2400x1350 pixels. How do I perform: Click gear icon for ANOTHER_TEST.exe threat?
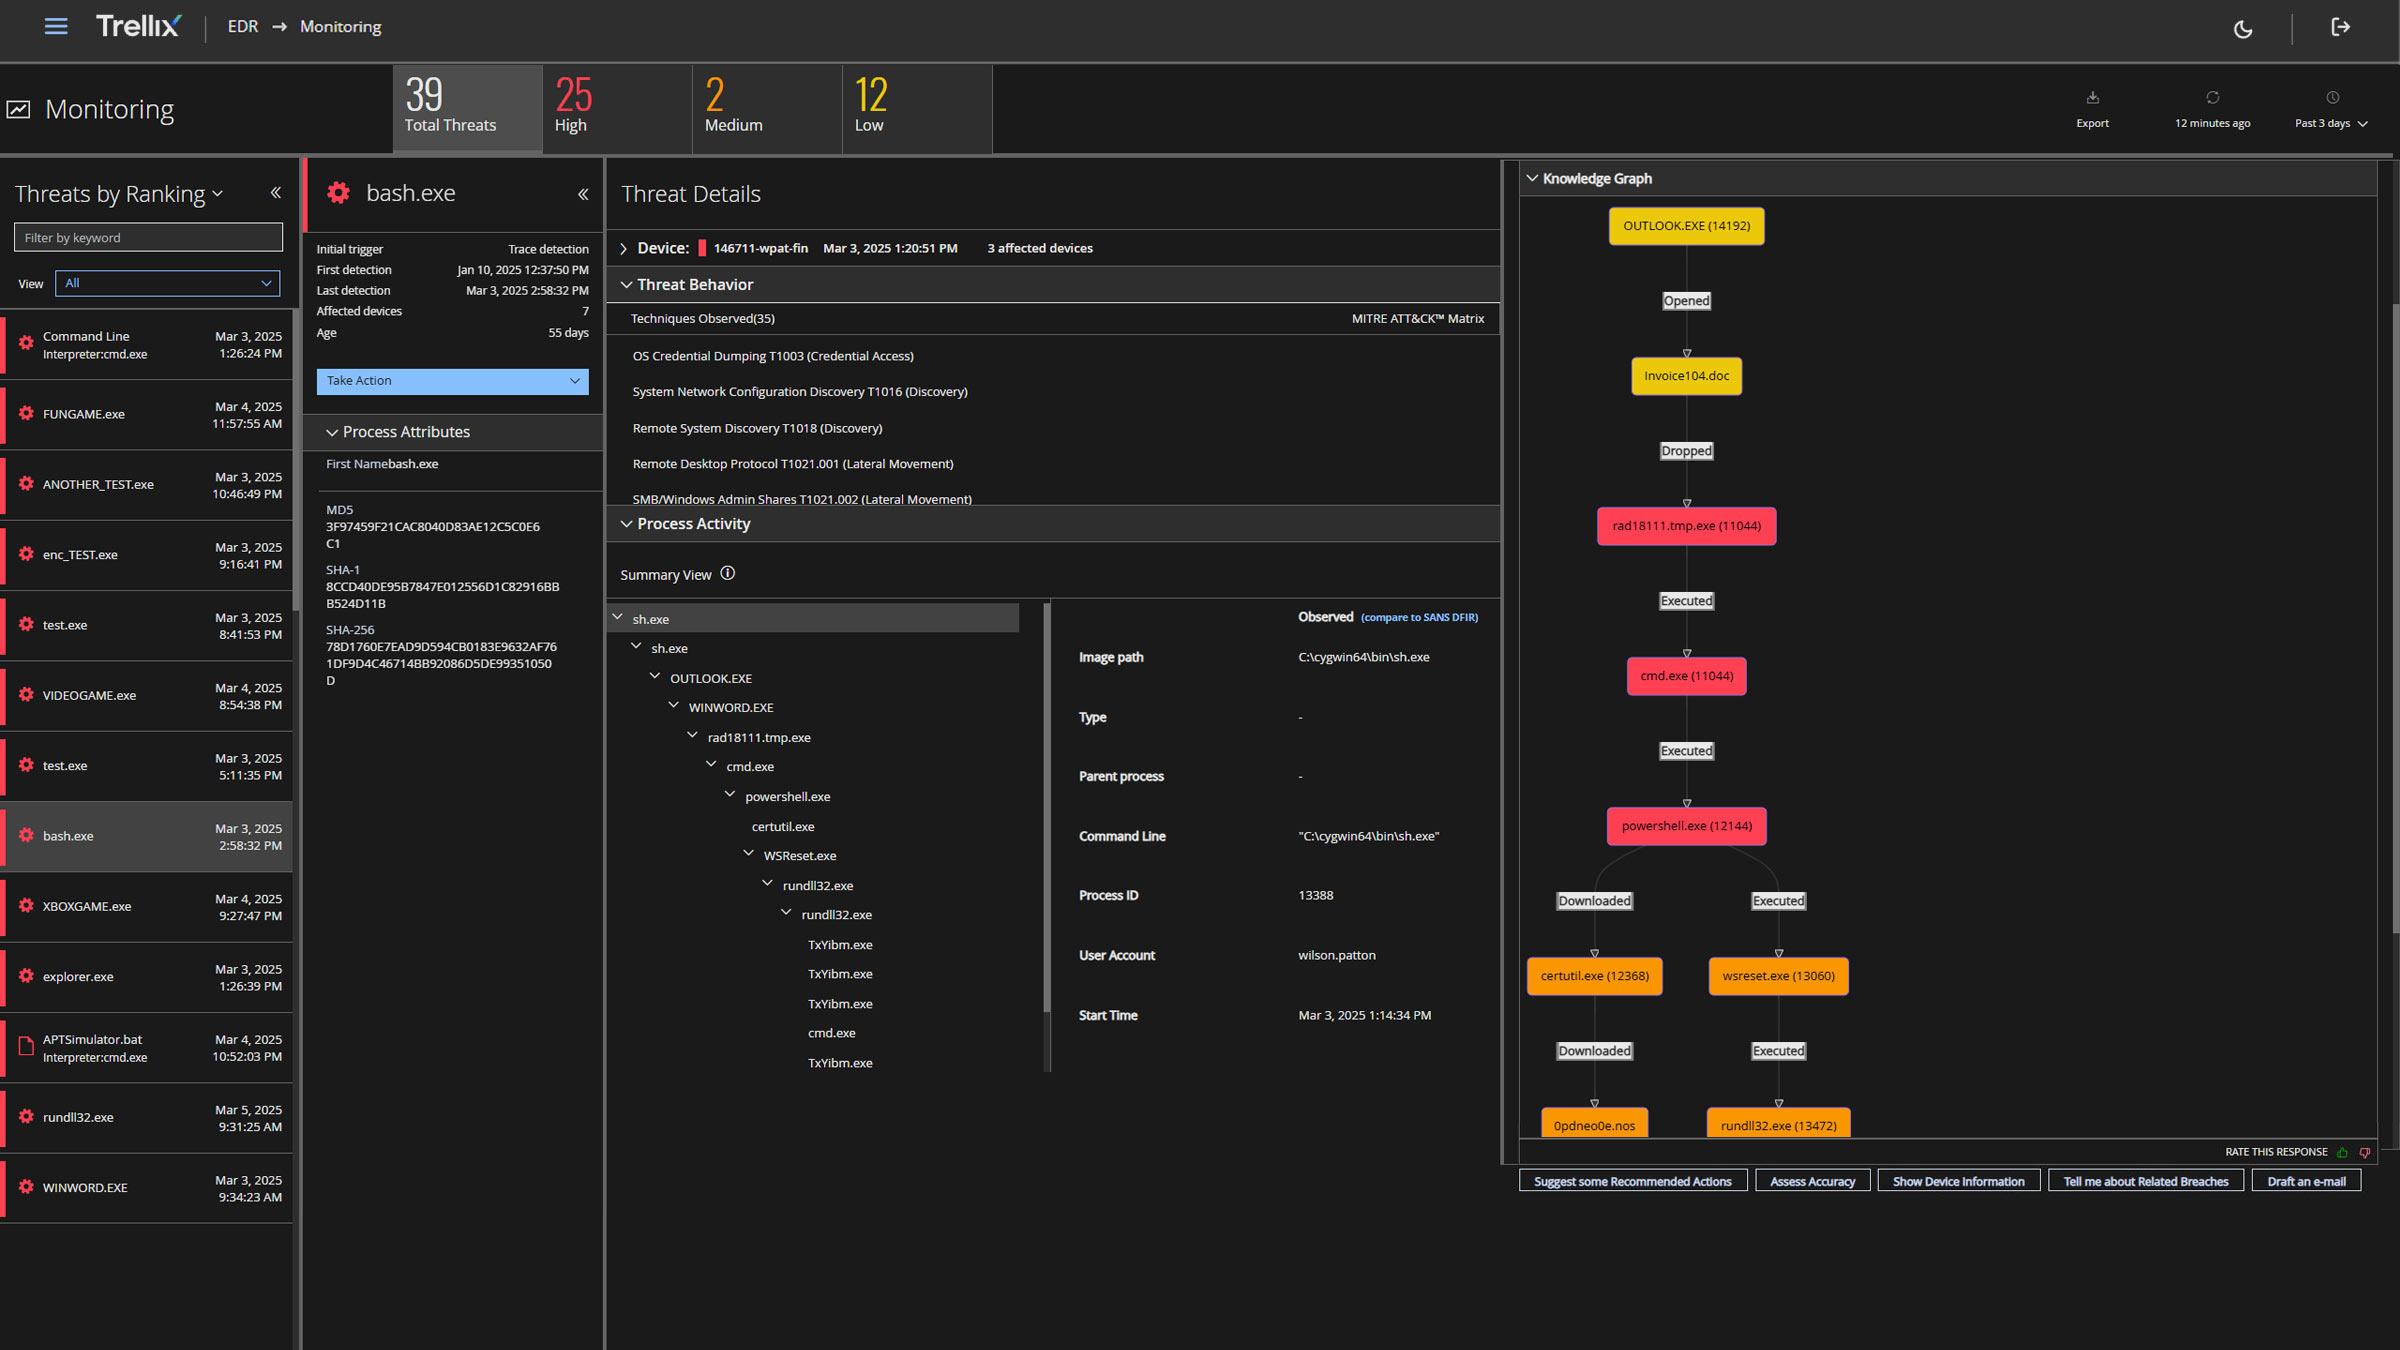26,483
